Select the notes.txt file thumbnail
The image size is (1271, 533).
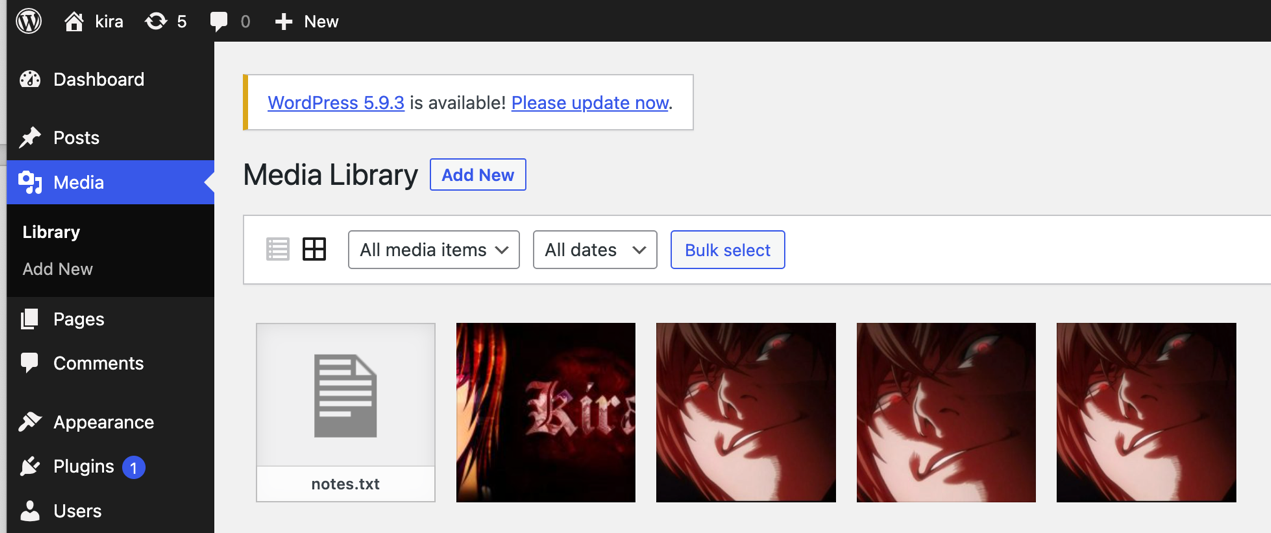coord(345,411)
